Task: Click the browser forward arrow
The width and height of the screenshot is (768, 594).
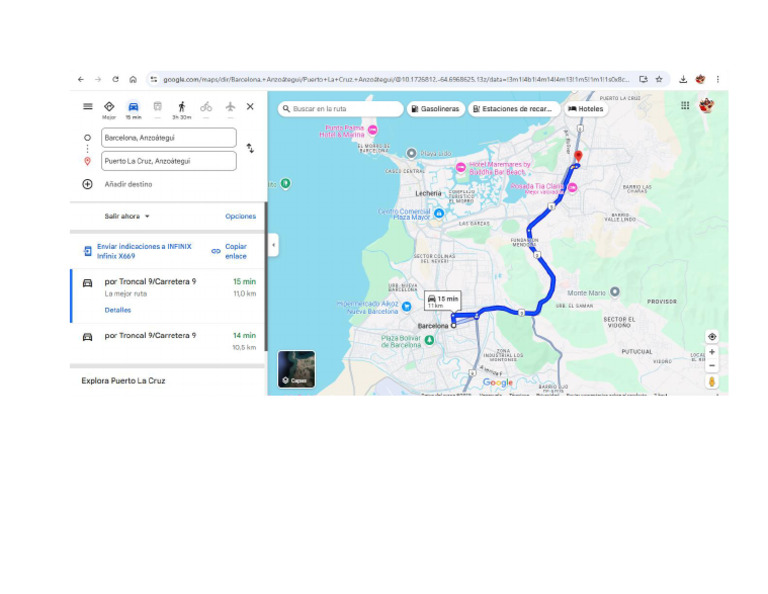Action: 98,79
